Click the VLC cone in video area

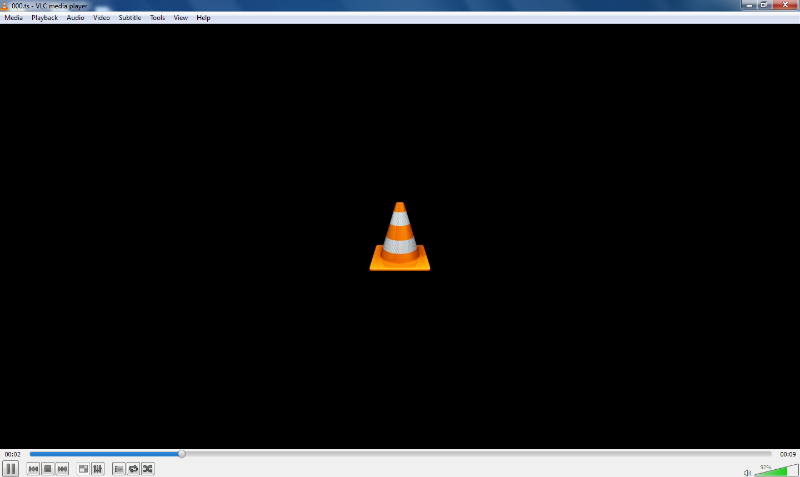[x=399, y=236]
